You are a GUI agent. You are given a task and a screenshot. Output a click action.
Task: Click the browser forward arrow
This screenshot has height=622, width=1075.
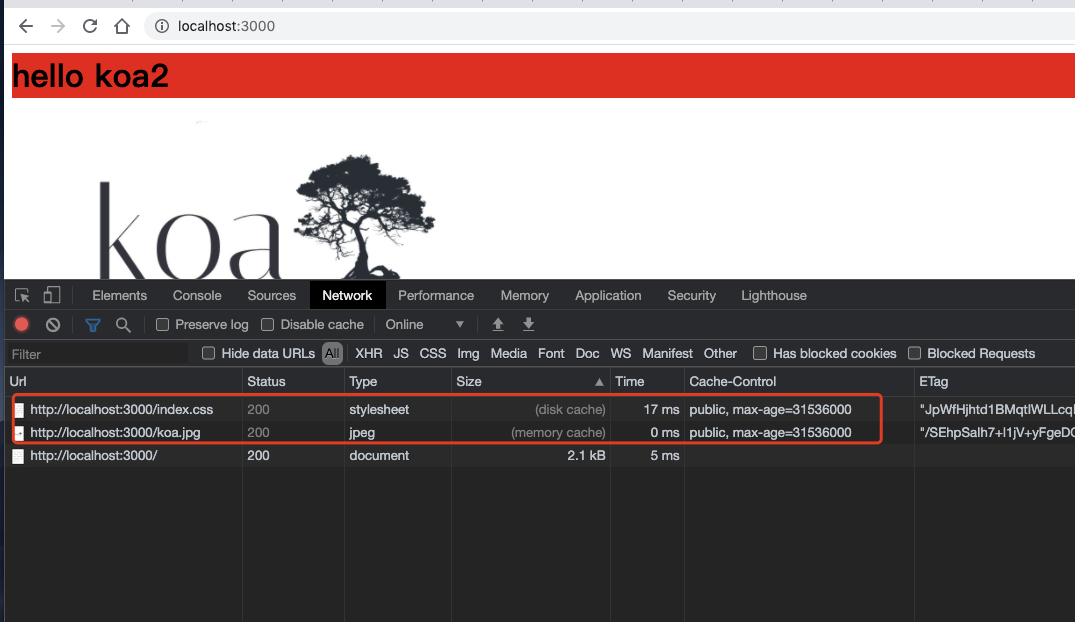coord(58,26)
